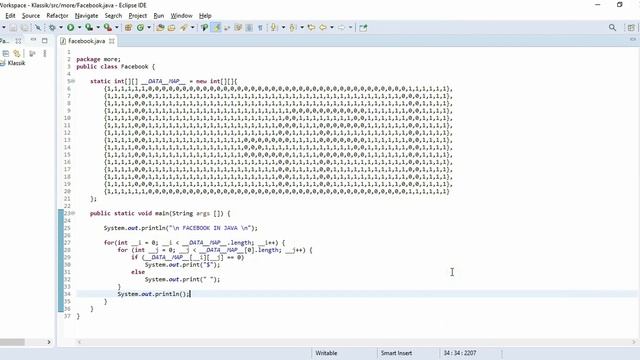Open Package Explorer view menu dots

pyautogui.click(x=44, y=53)
